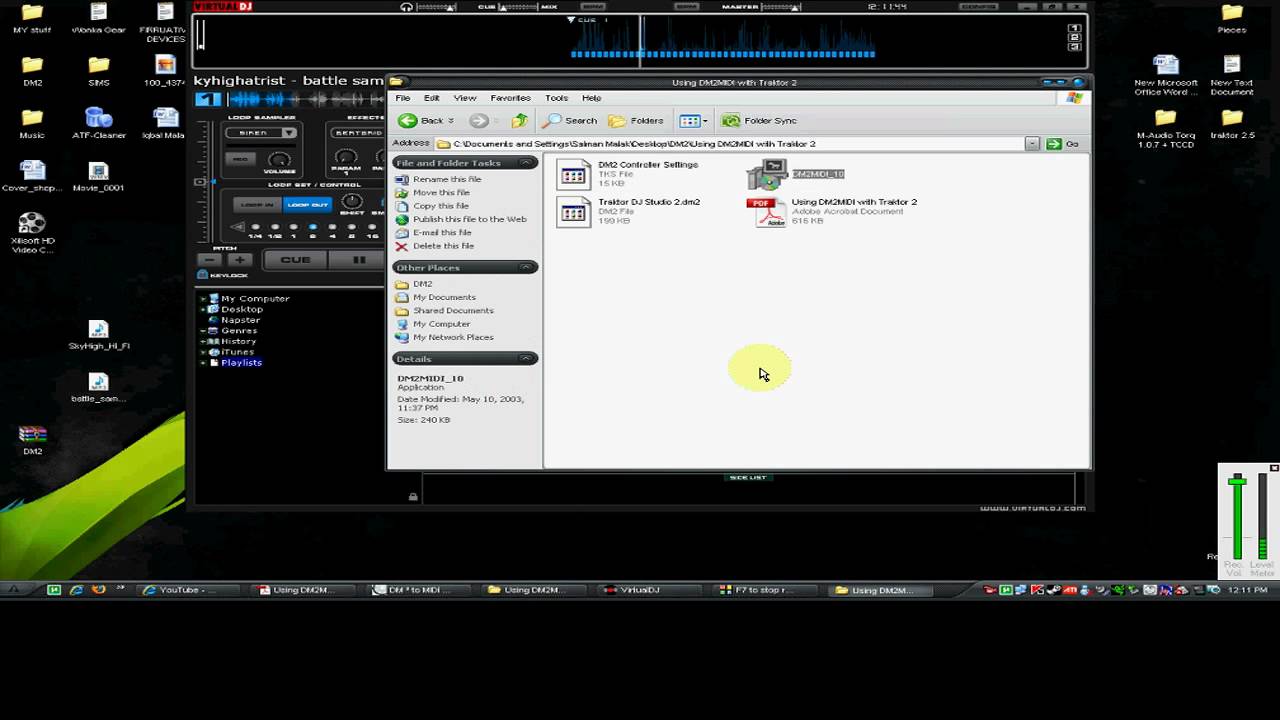1280x720 pixels.
Task: Click Copy this file
Action: (441, 206)
